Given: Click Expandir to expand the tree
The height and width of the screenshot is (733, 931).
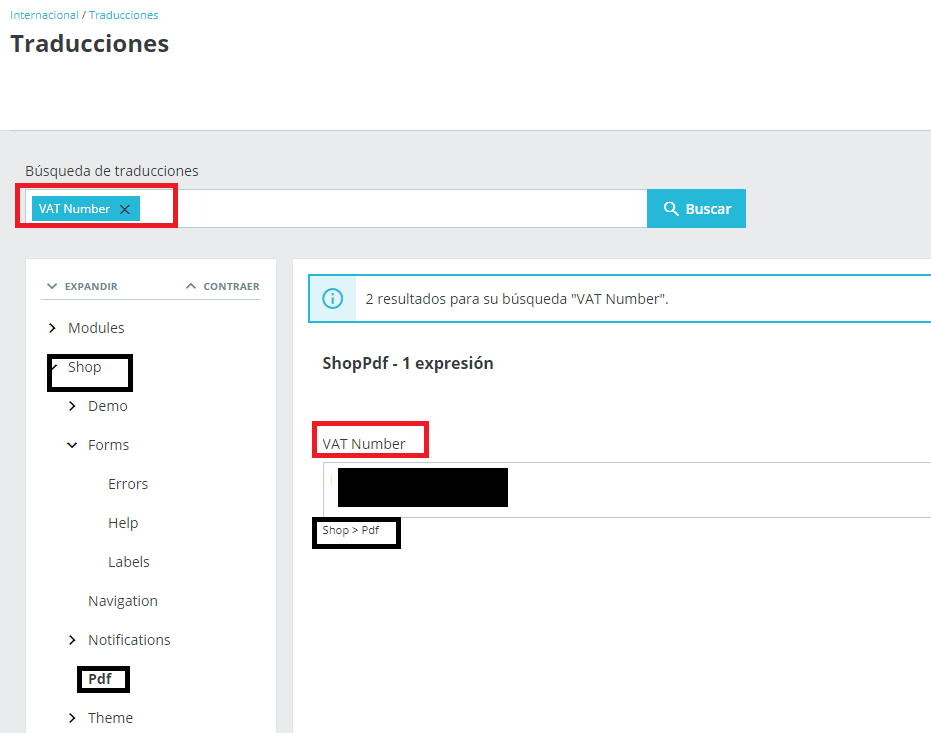Looking at the screenshot, I should tap(83, 286).
